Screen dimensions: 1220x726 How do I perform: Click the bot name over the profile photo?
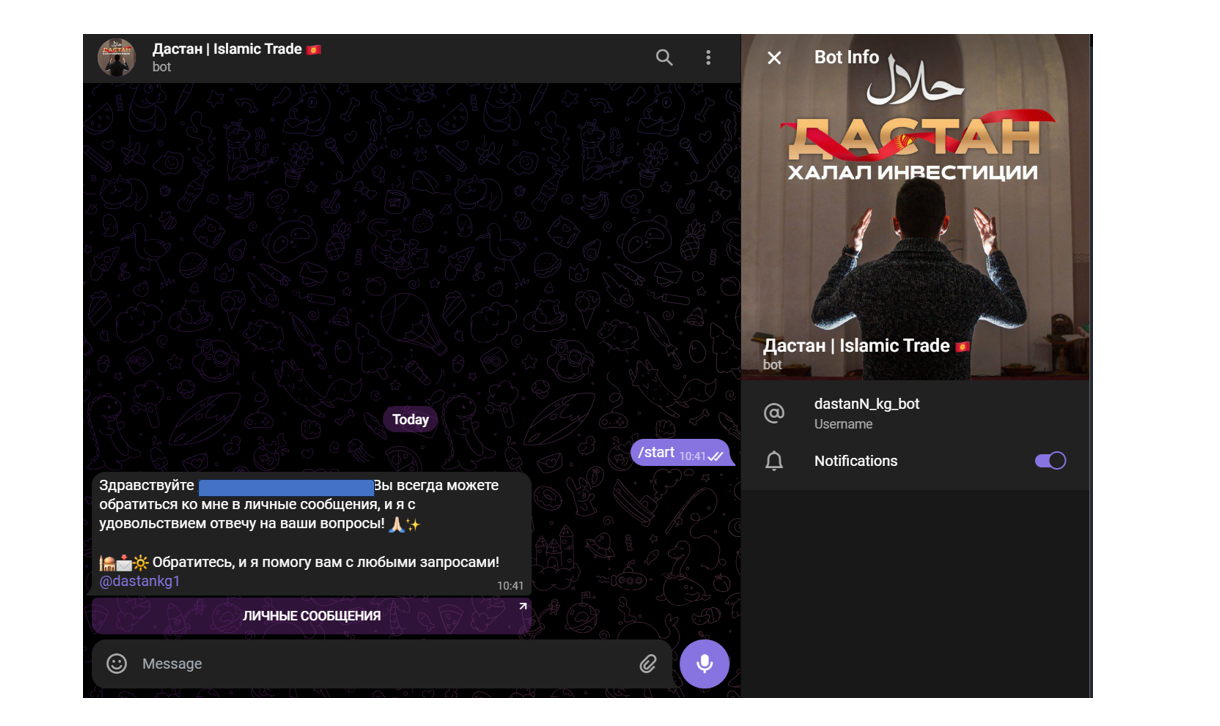coord(866,346)
